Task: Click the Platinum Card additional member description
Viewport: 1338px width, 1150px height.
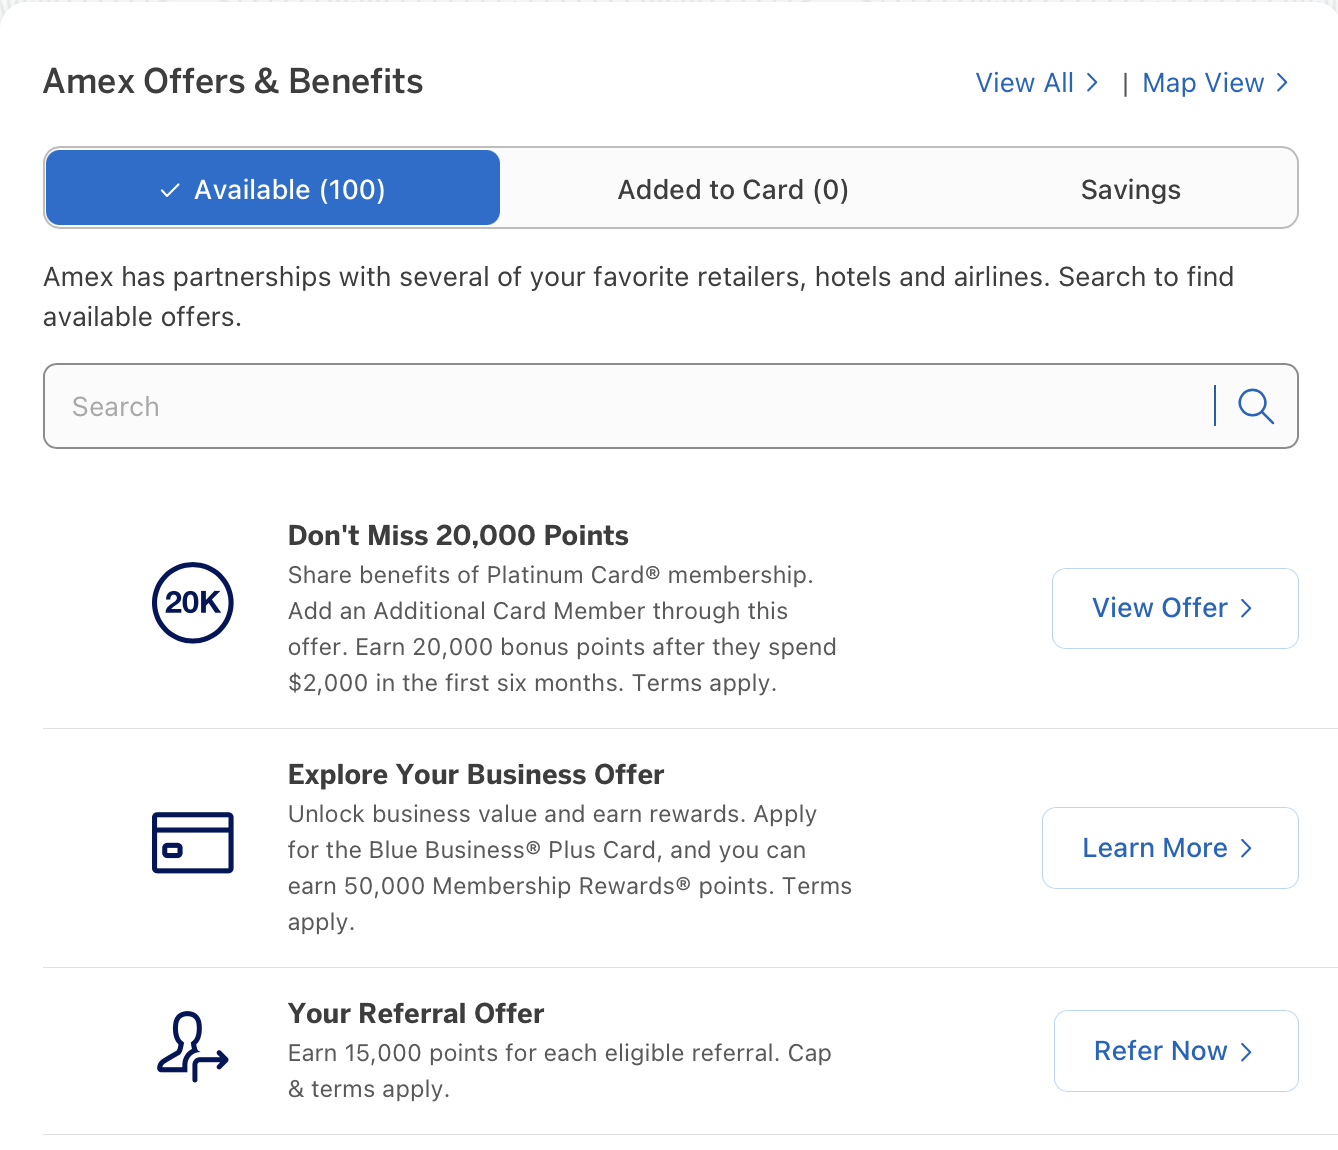Action: pos(562,629)
